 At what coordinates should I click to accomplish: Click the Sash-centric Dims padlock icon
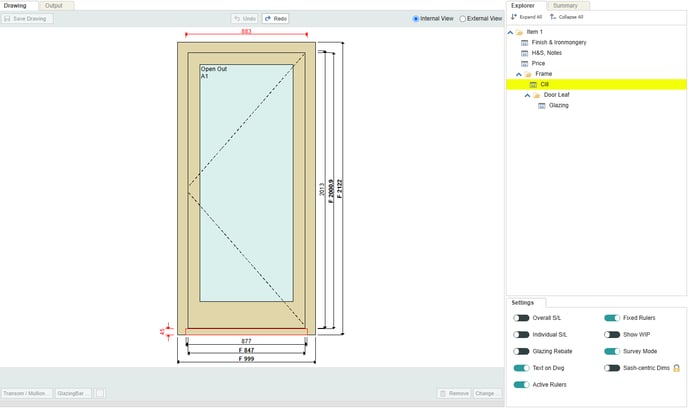pyautogui.click(x=677, y=368)
